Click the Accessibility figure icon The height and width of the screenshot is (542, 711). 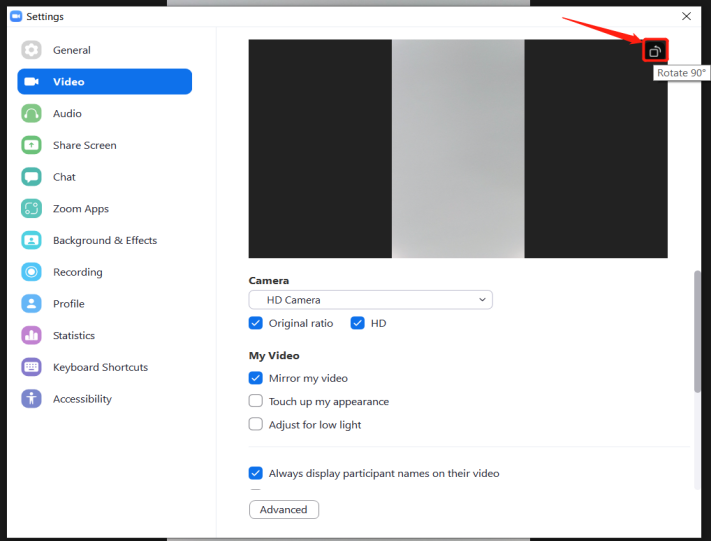click(31, 399)
